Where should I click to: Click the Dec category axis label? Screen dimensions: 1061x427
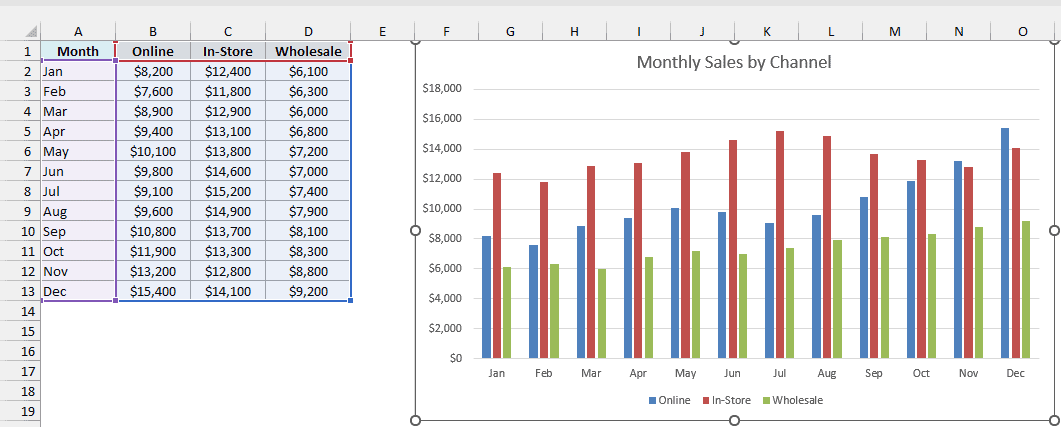pos(1015,374)
